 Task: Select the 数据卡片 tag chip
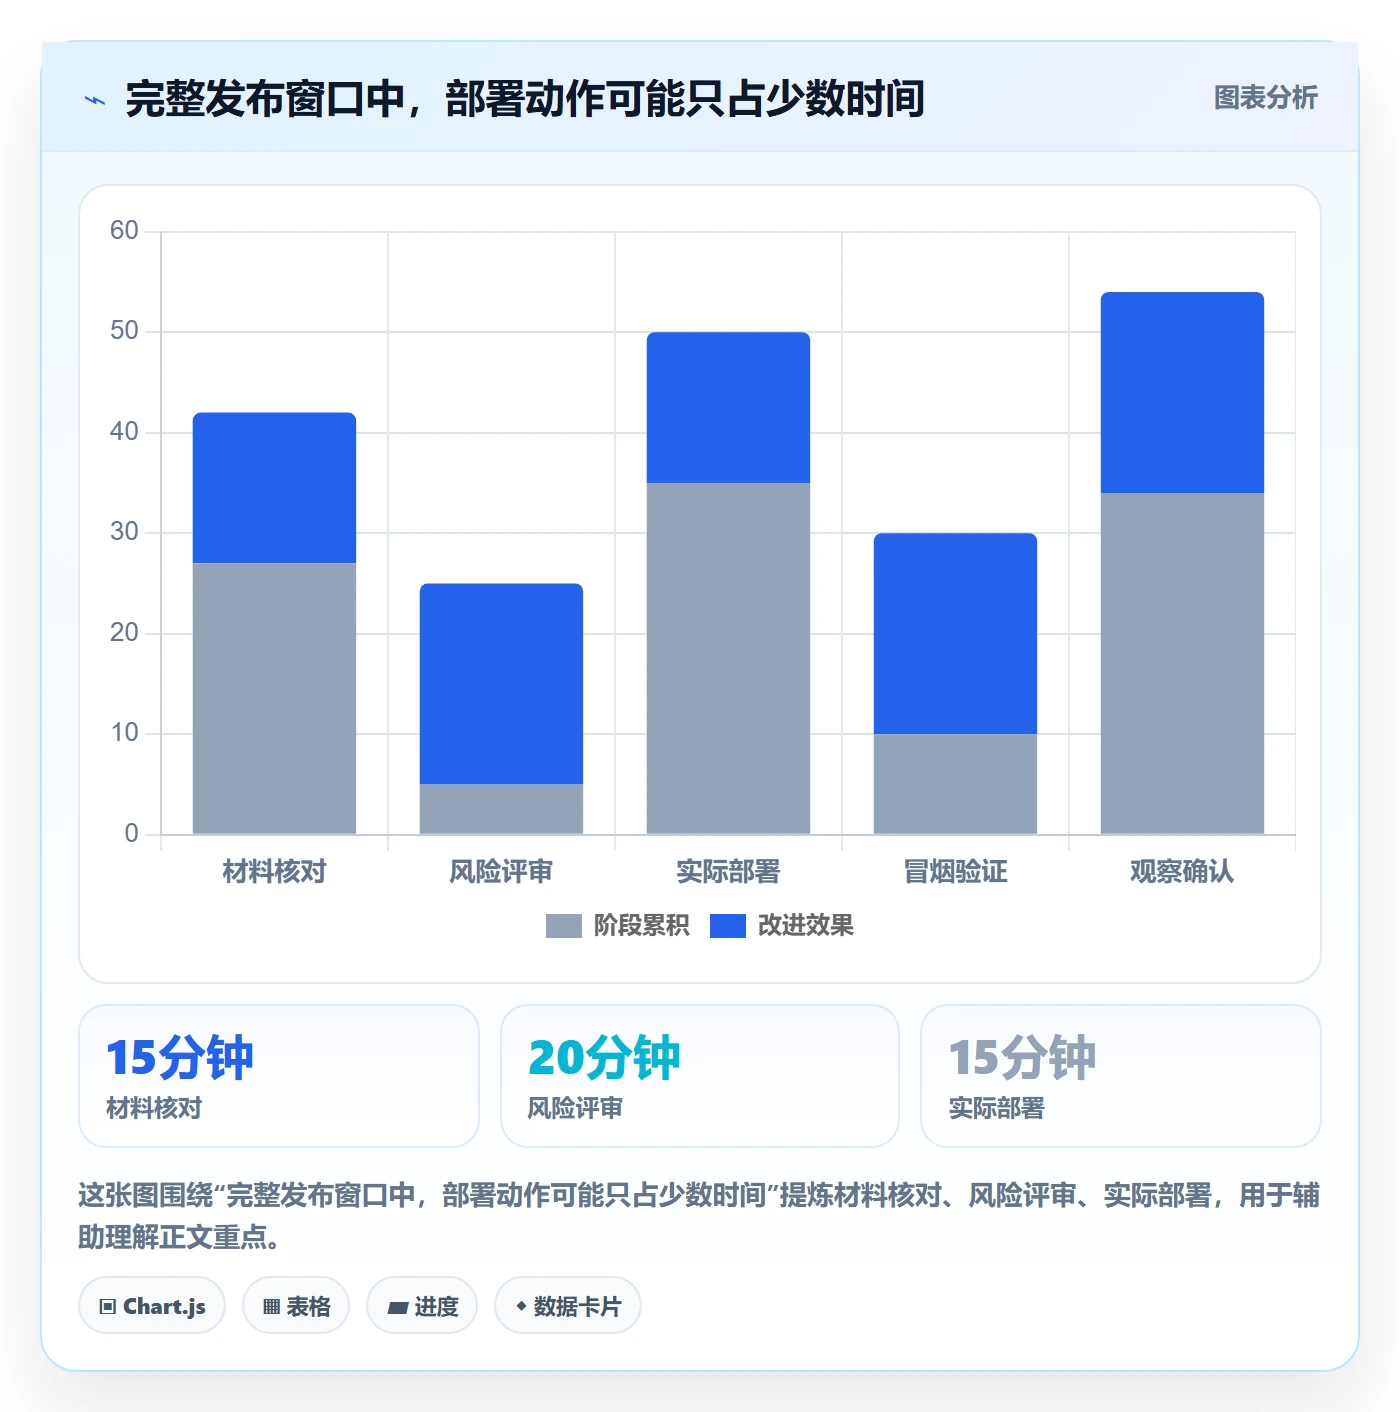click(x=568, y=1306)
